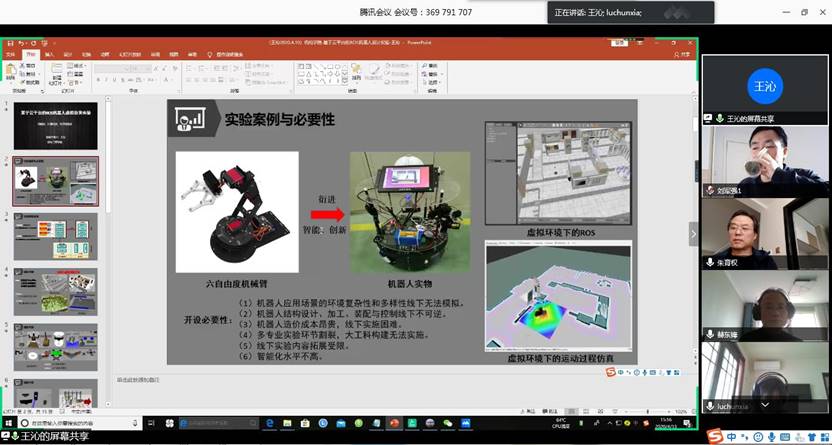
Task: Click the Windows Start button in shared screen
Action: (x=8, y=423)
